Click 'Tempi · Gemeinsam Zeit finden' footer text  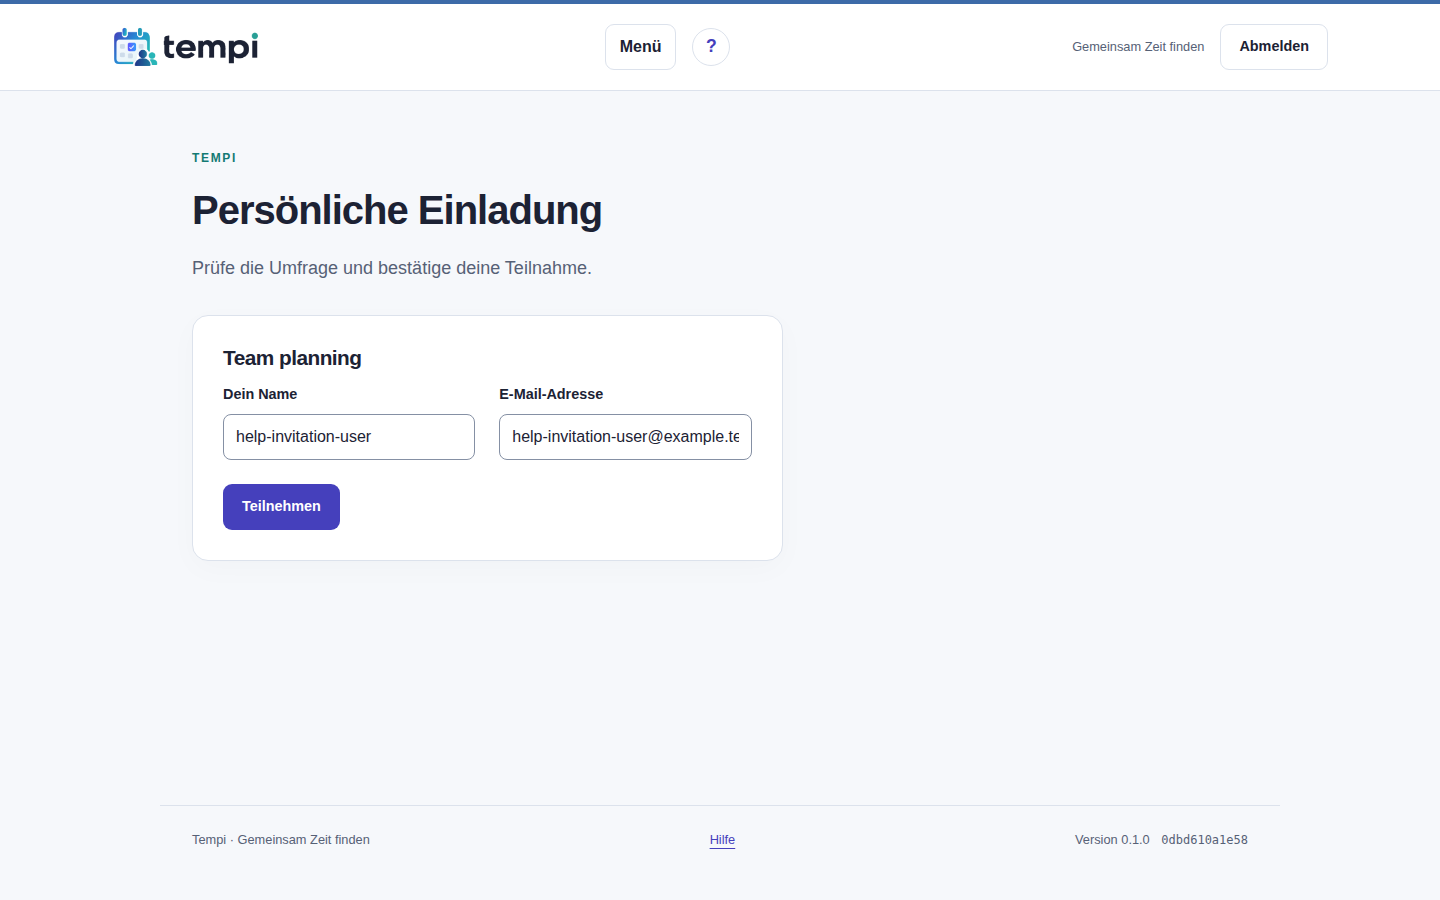pyautogui.click(x=281, y=840)
